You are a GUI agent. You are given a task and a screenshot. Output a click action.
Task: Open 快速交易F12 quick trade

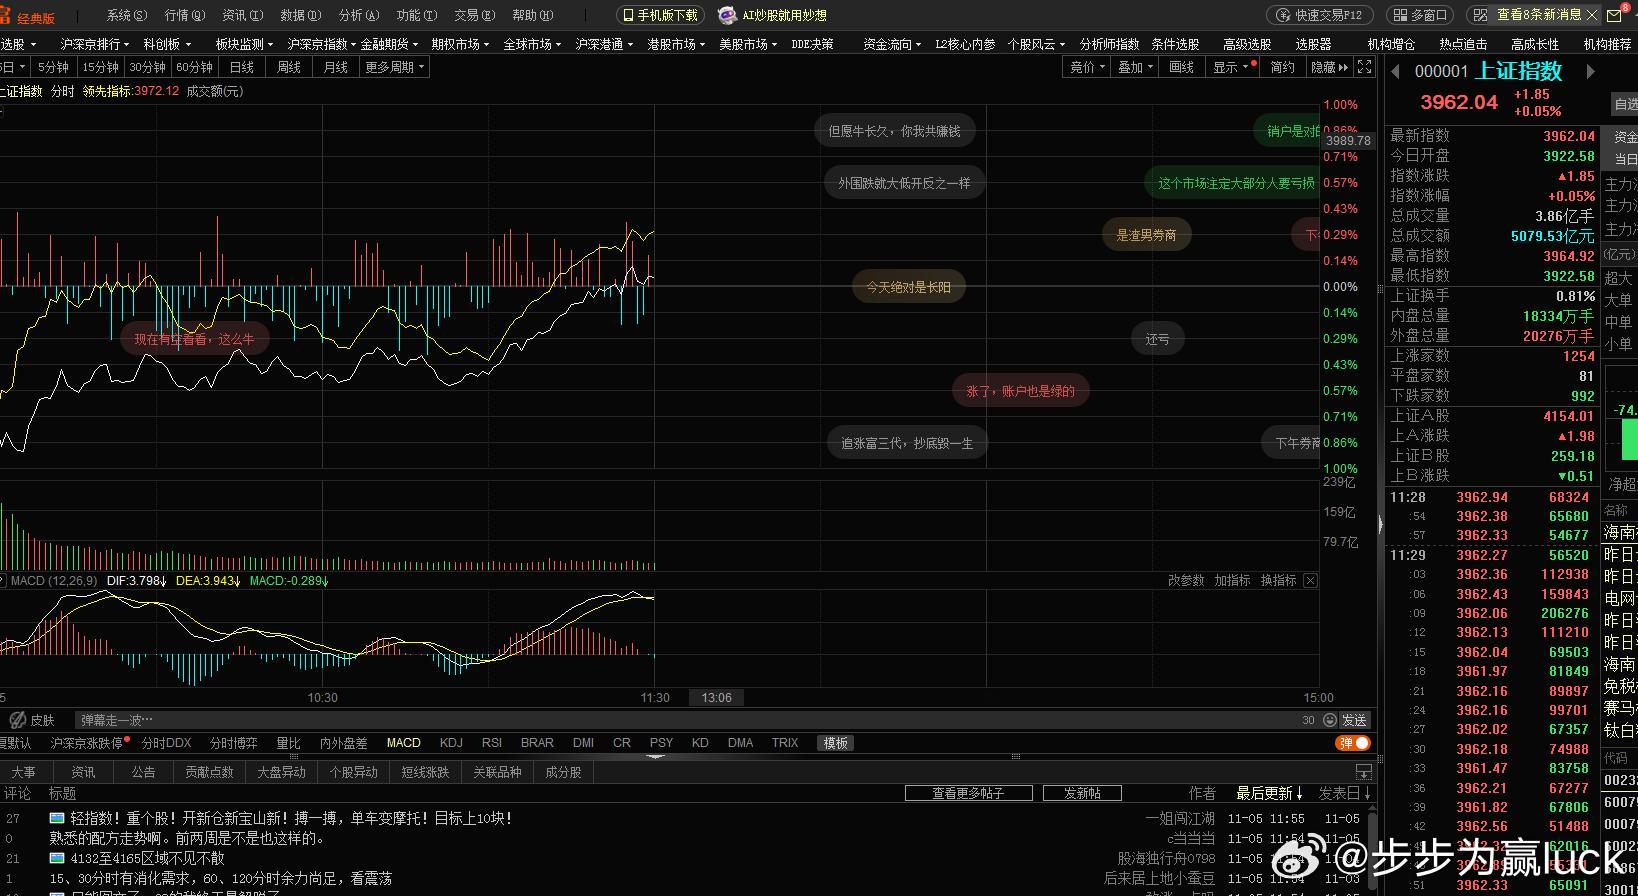click(x=1320, y=15)
